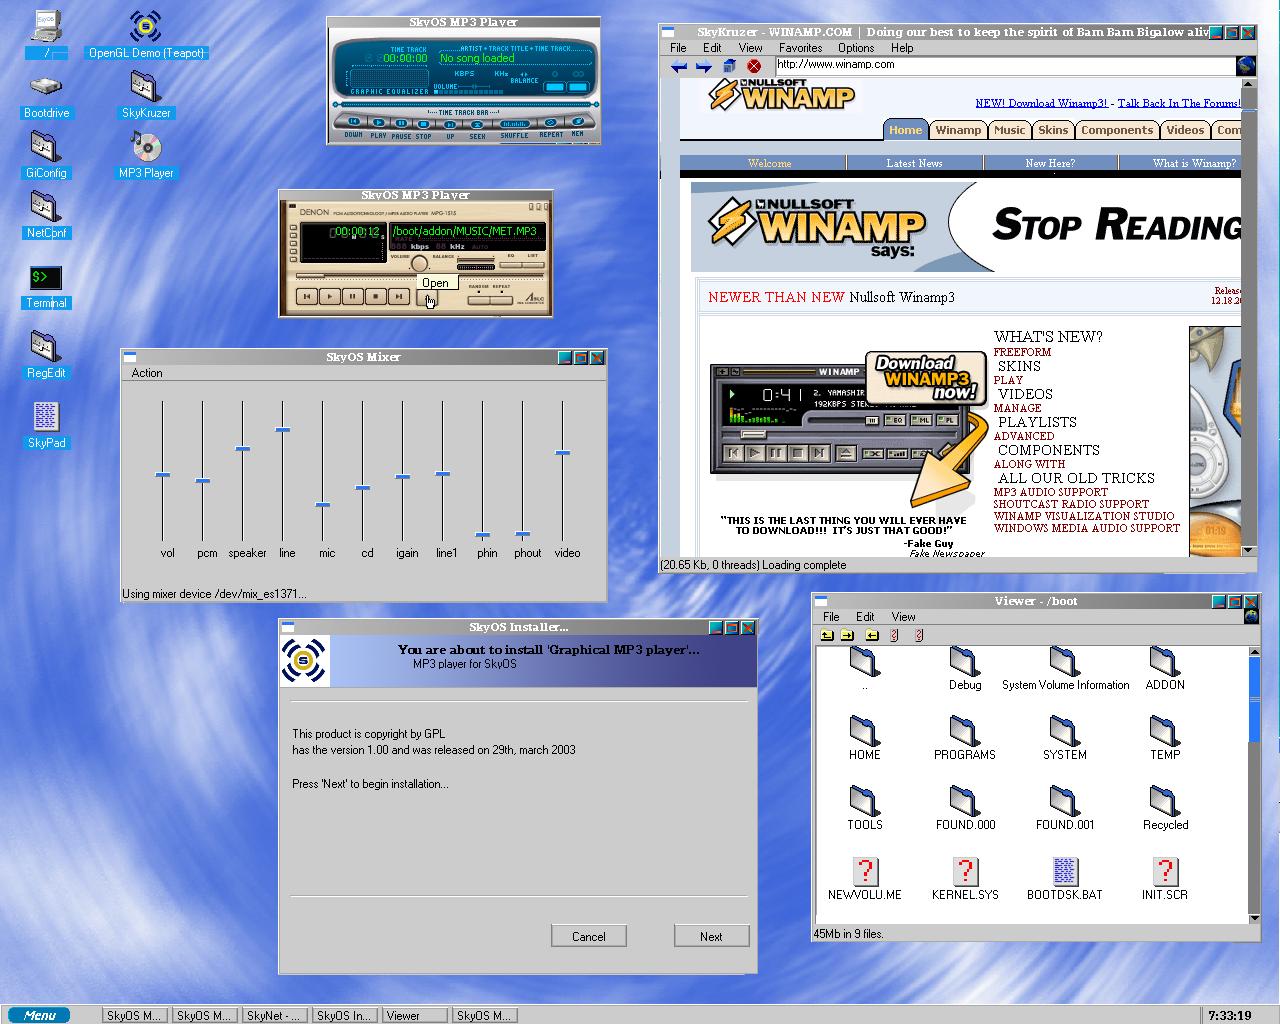Open the ADDON folder in Viewer
Viewport: 1280px width, 1024px height.
(1165, 669)
